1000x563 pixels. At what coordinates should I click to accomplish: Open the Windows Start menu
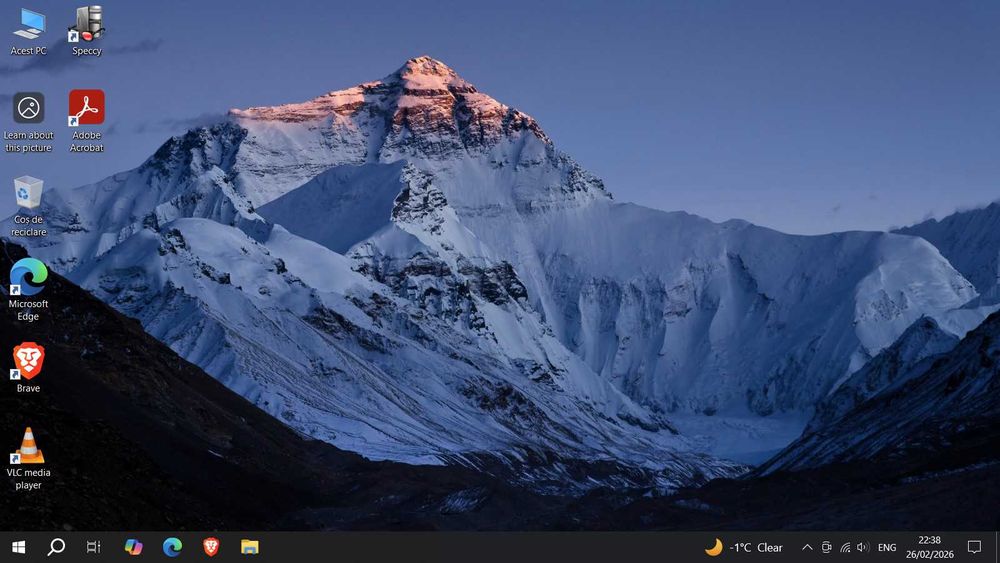(18, 547)
